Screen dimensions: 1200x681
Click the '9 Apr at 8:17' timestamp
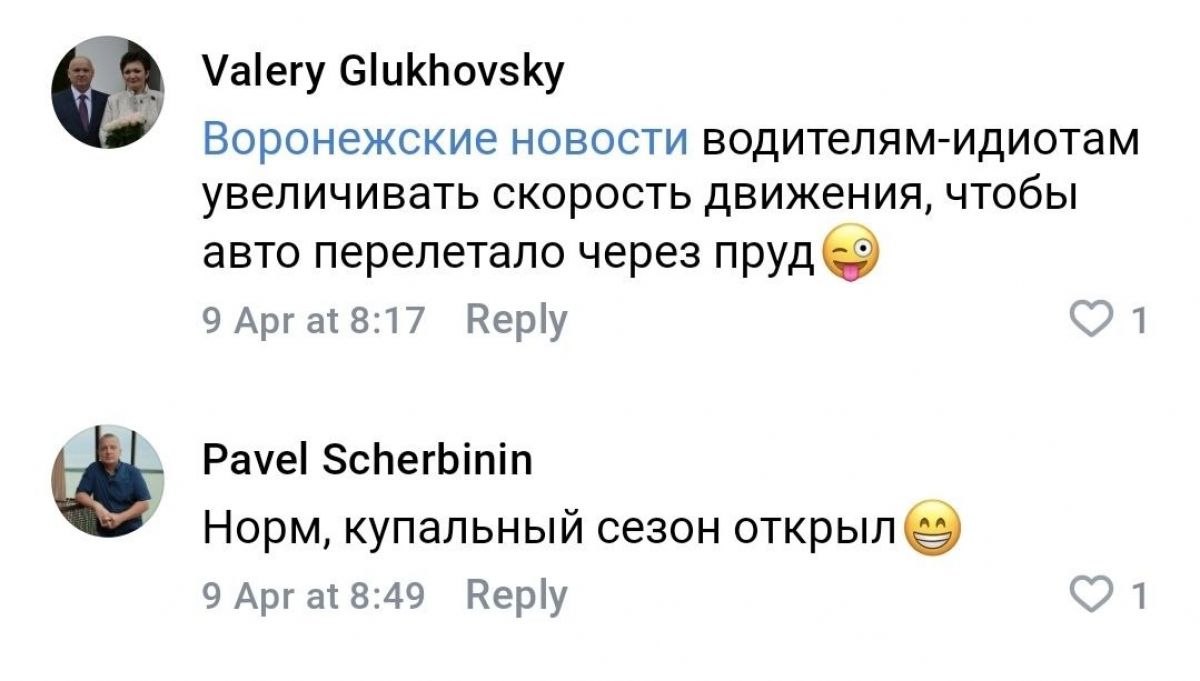pos(314,321)
